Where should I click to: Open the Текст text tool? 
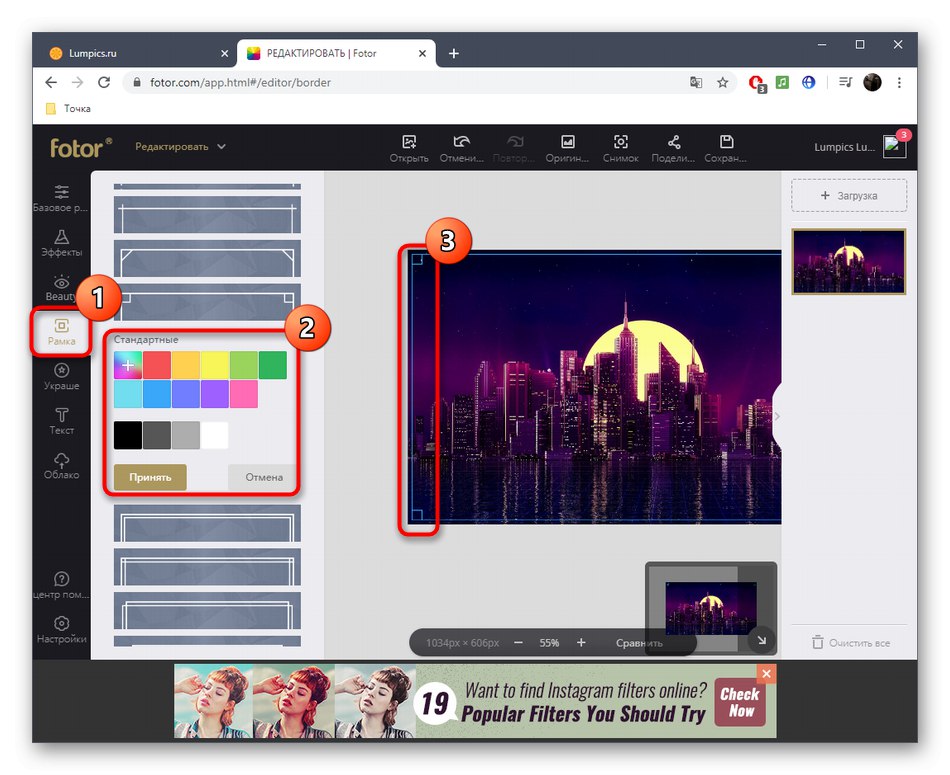point(61,420)
